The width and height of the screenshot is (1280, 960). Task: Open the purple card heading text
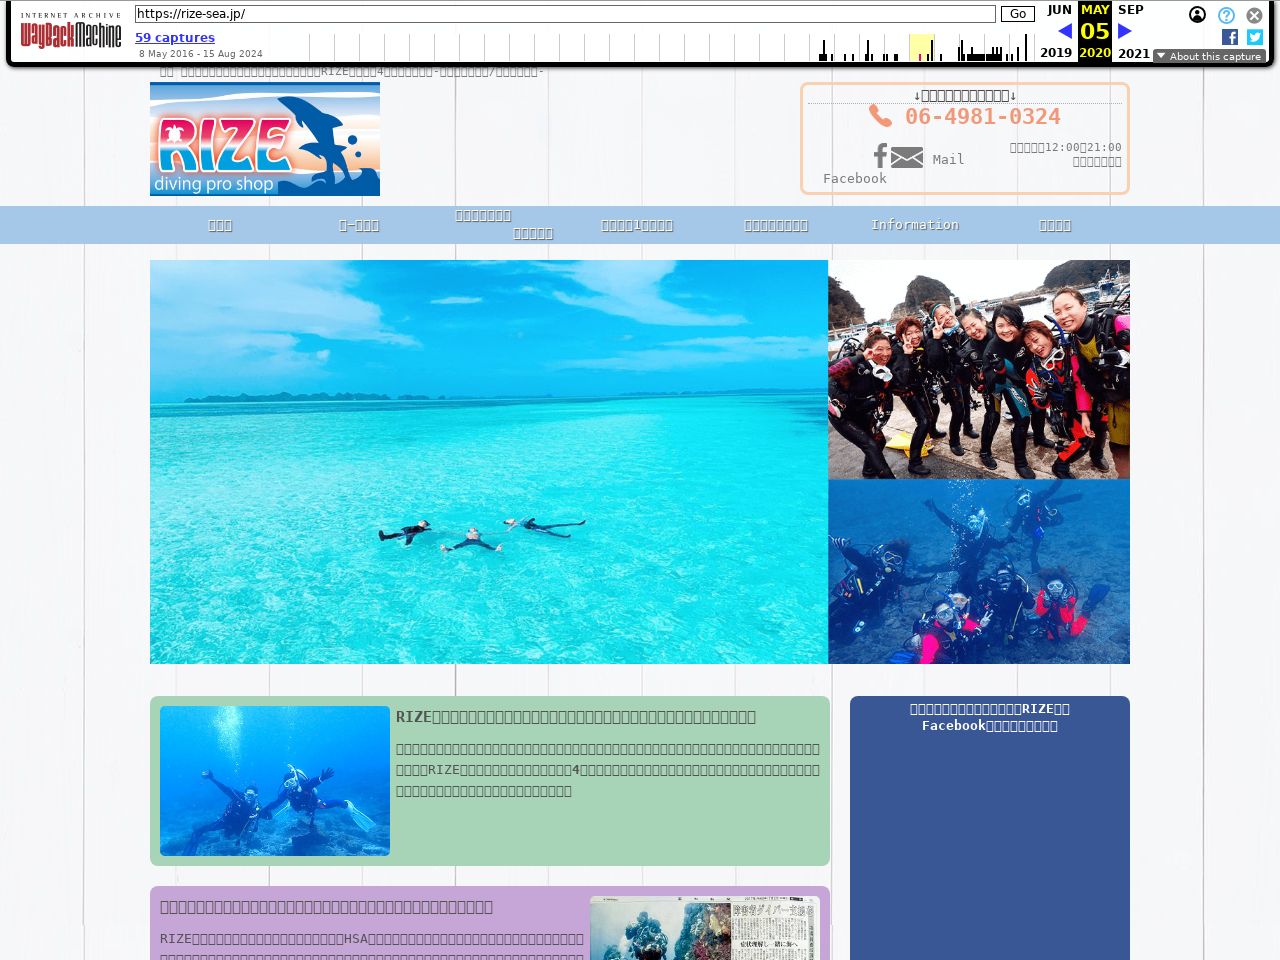pyautogui.click(x=327, y=907)
